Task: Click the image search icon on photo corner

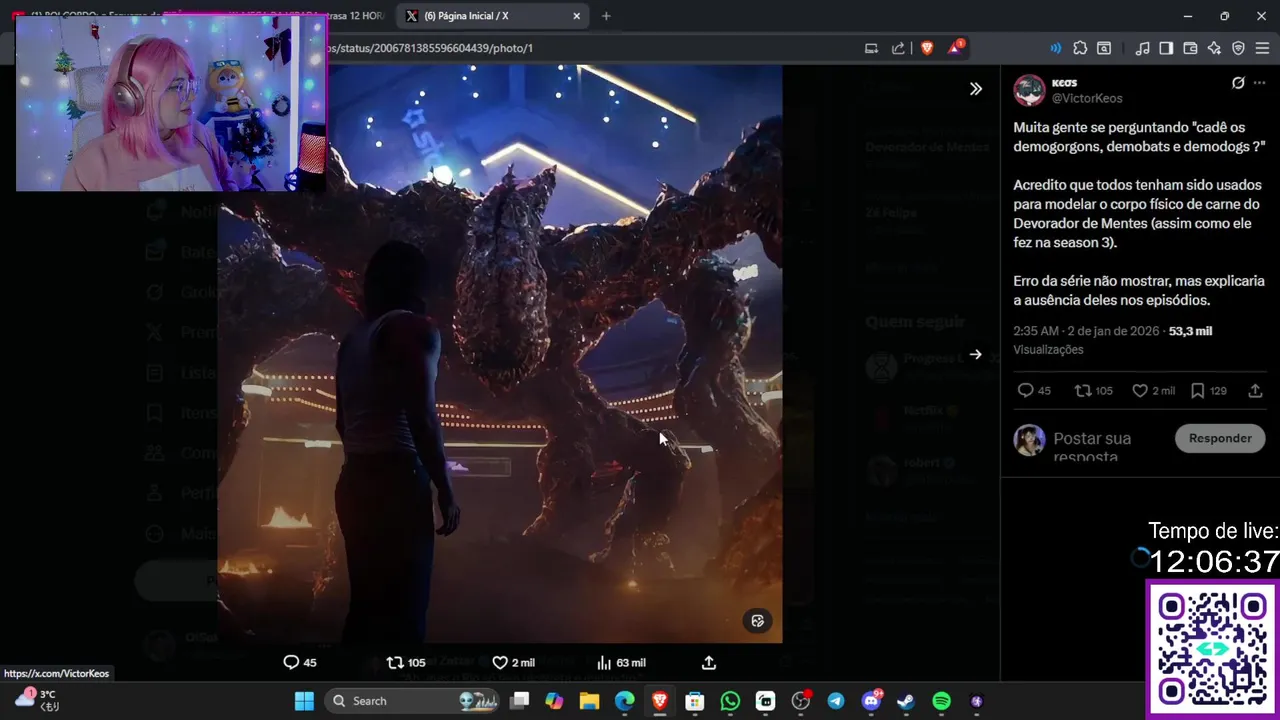Action: point(757,621)
